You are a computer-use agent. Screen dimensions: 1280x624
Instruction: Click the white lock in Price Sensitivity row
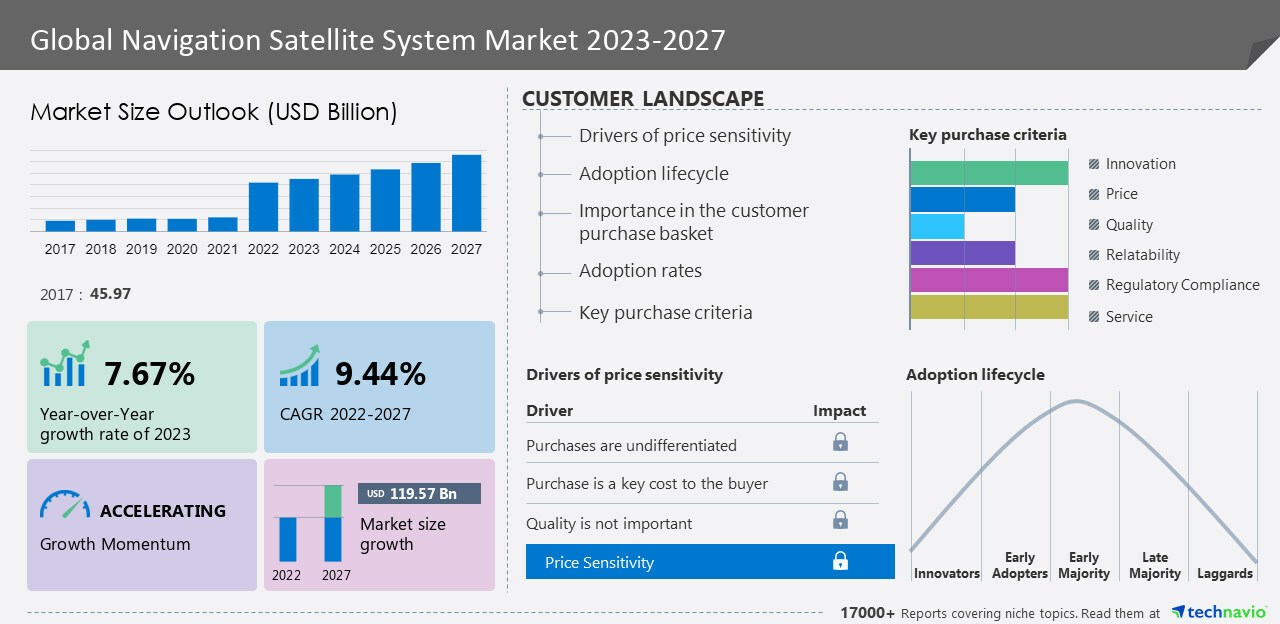click(840, 561)
